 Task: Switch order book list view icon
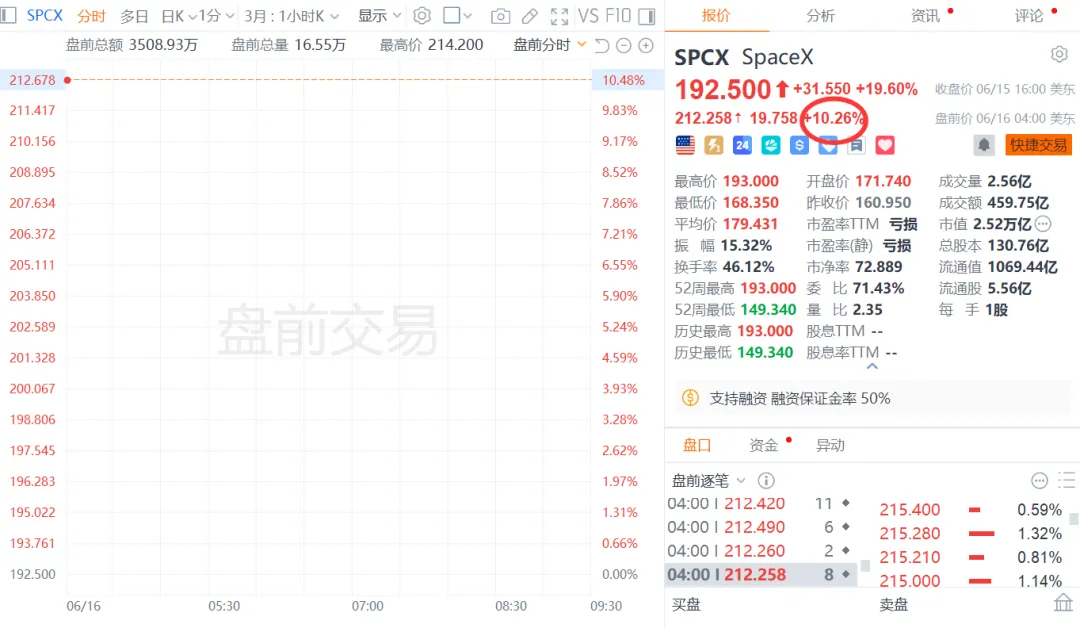(1067, 481)
